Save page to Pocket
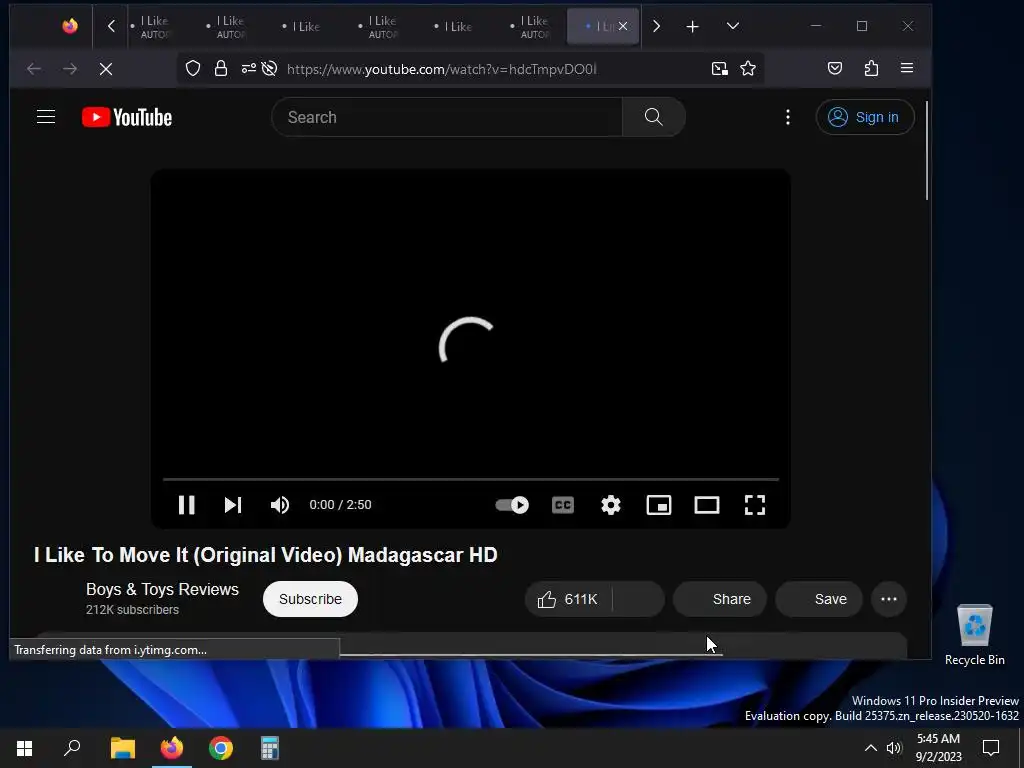Screen dimensions: 1024x768 click(835, 69)
